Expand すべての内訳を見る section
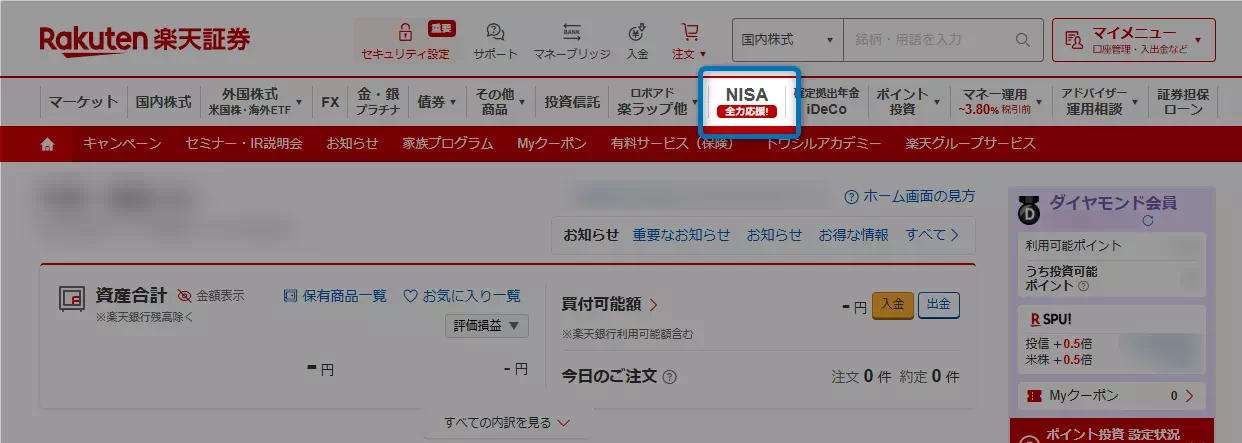 (x=507, y=423)
